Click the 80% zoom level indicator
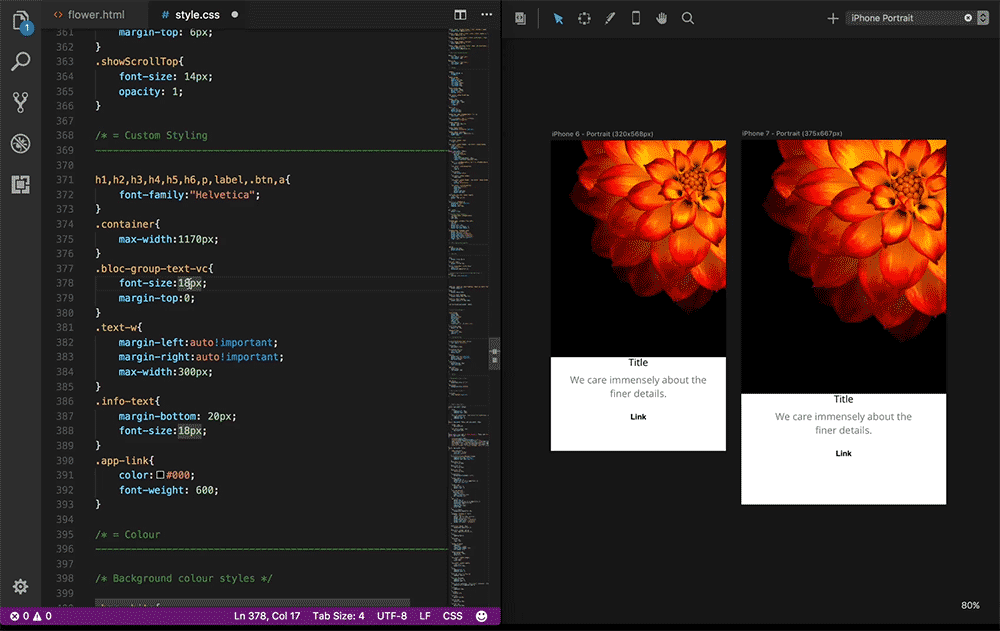The width and height of the screenshot is (1000, 631). coord(970,605)
